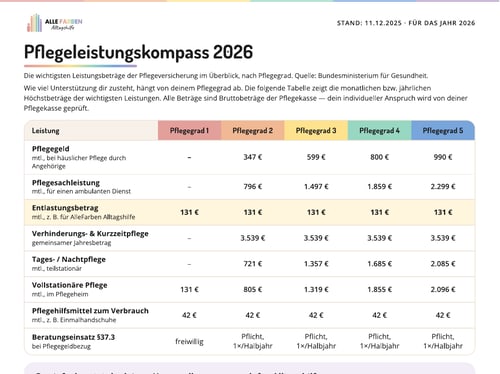500x374 pixels.
Task: Click the 1.859 € Pflegesachleistung value
Action: click(x=379, y=187)
